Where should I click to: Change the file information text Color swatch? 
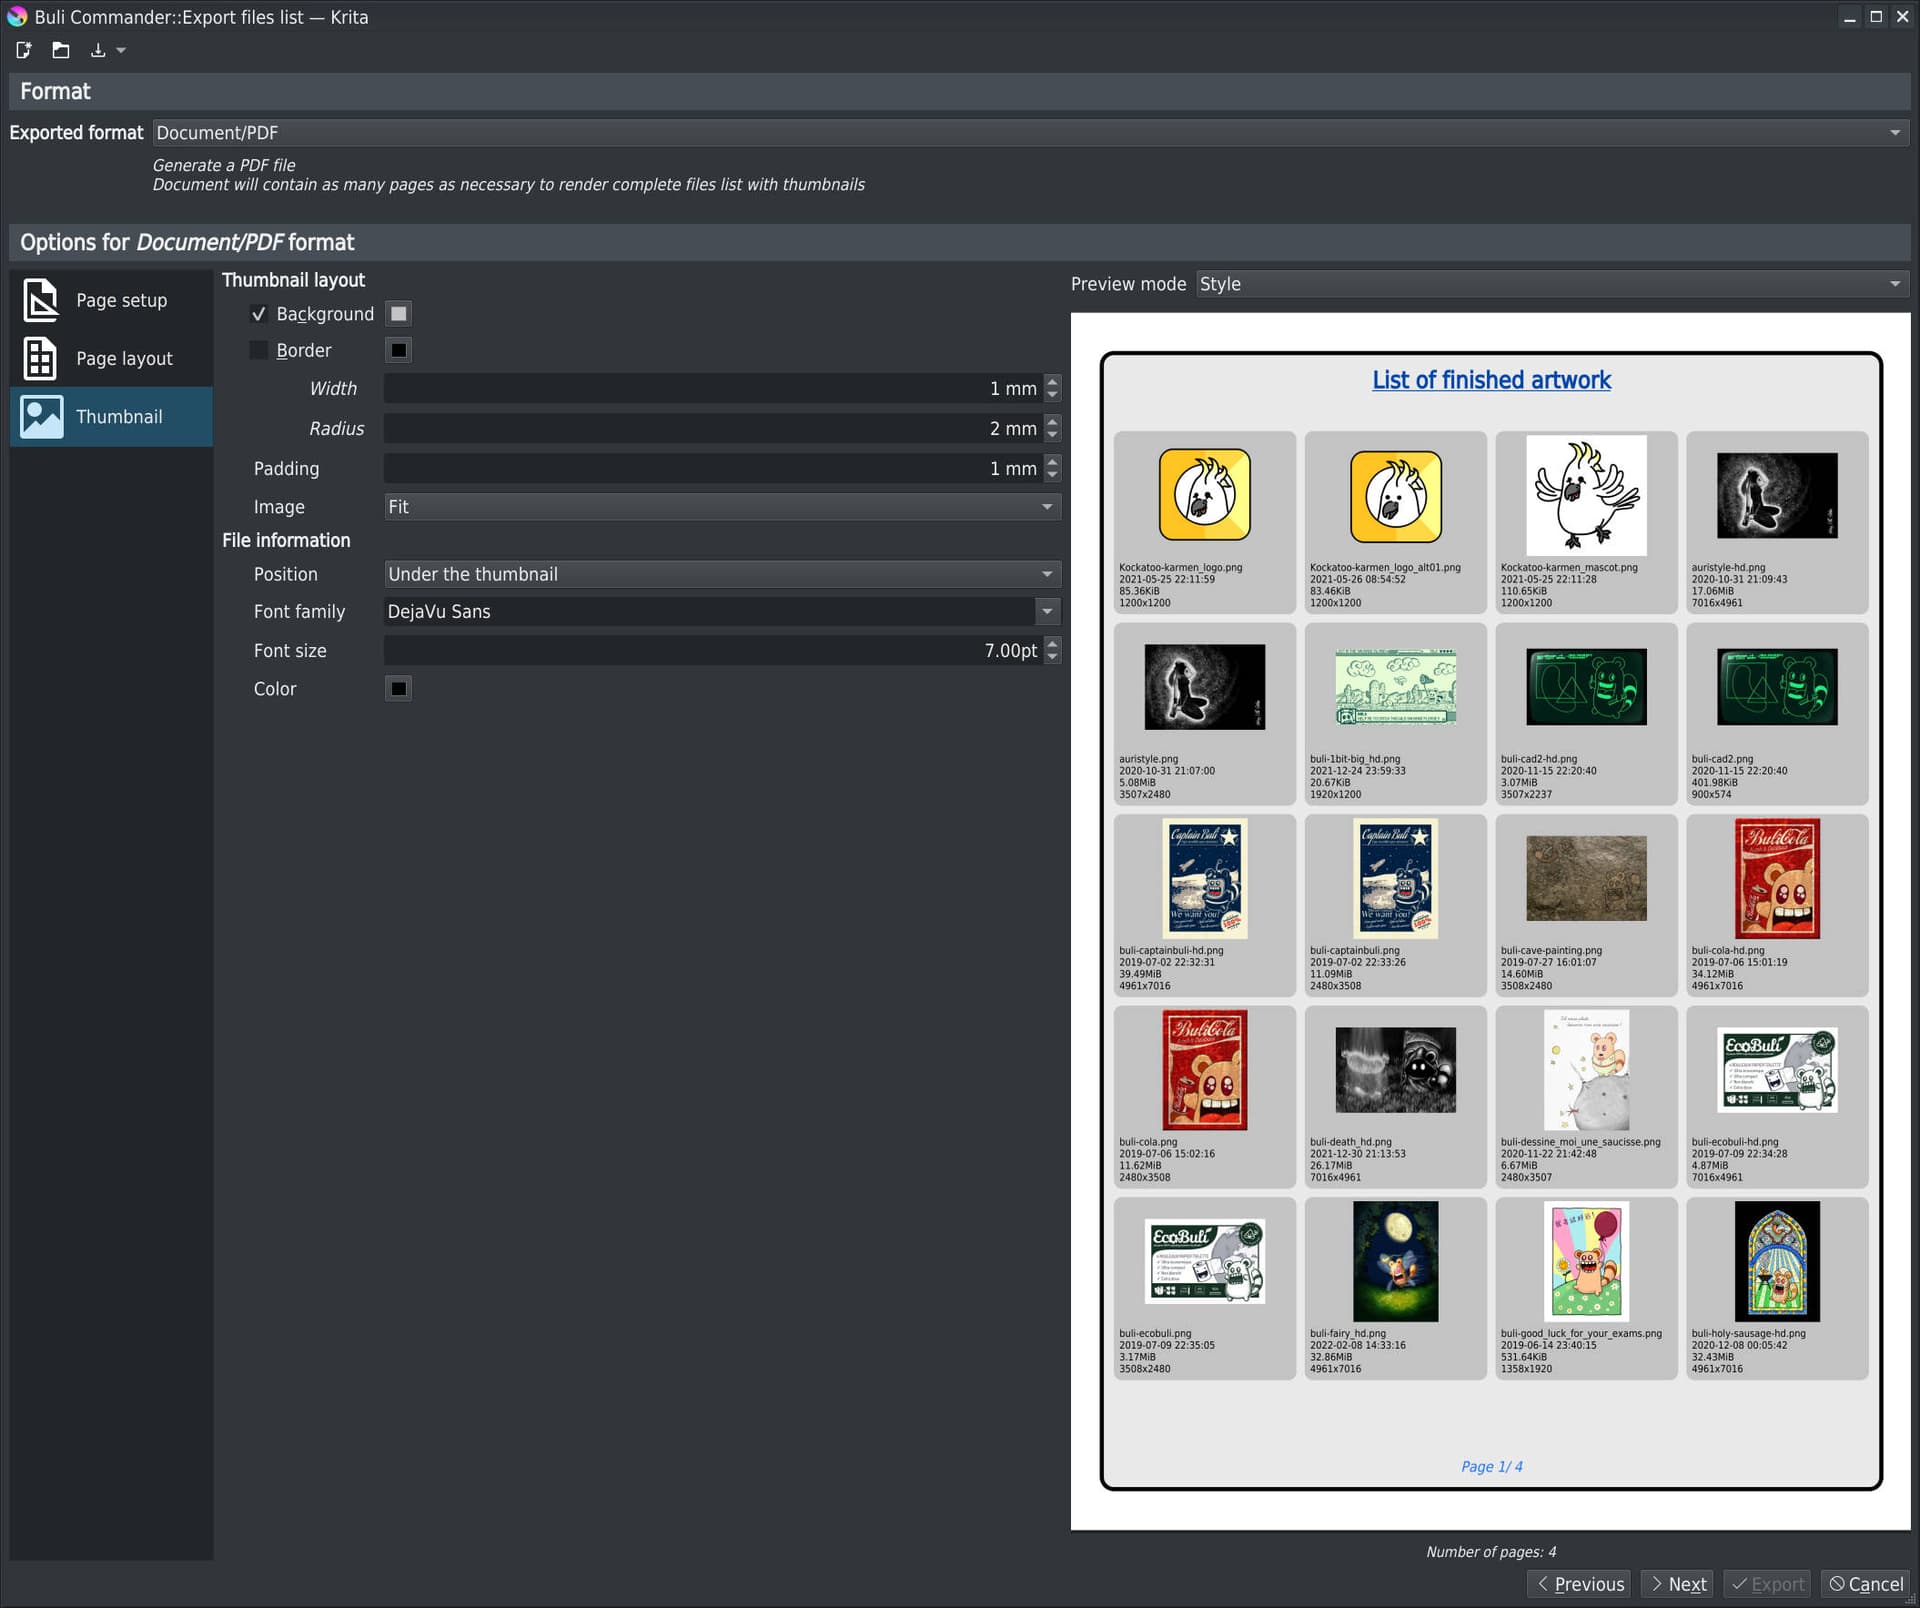click(398, 688)
